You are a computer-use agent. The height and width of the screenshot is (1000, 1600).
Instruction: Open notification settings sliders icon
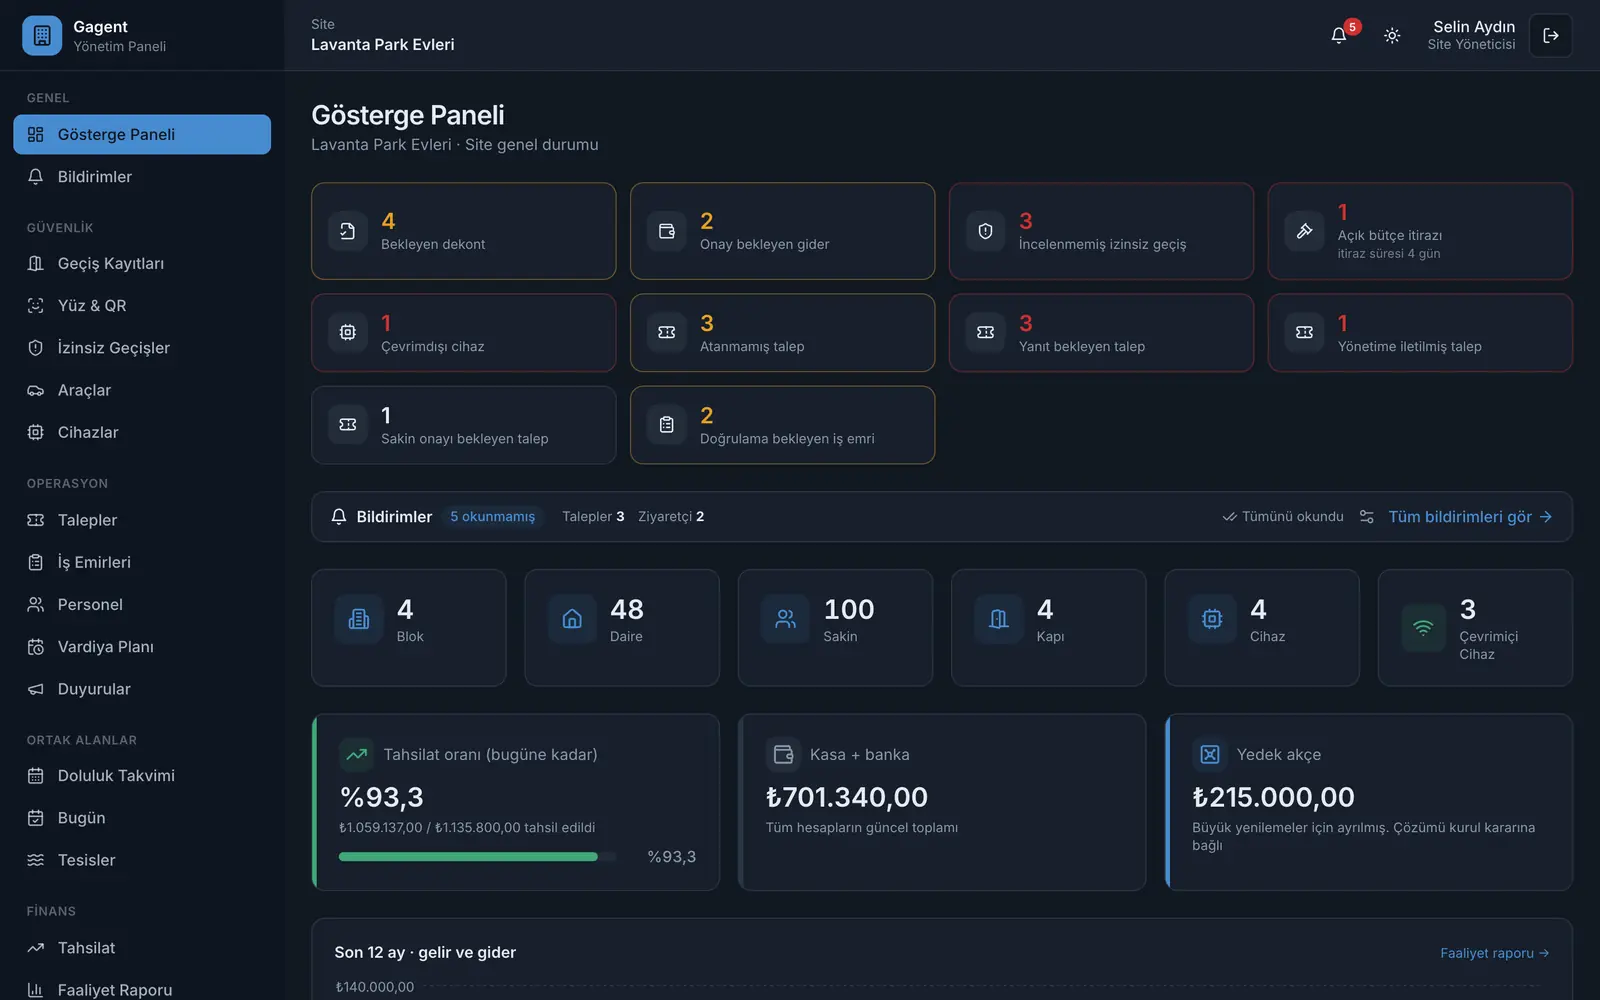click(1367, 517)
